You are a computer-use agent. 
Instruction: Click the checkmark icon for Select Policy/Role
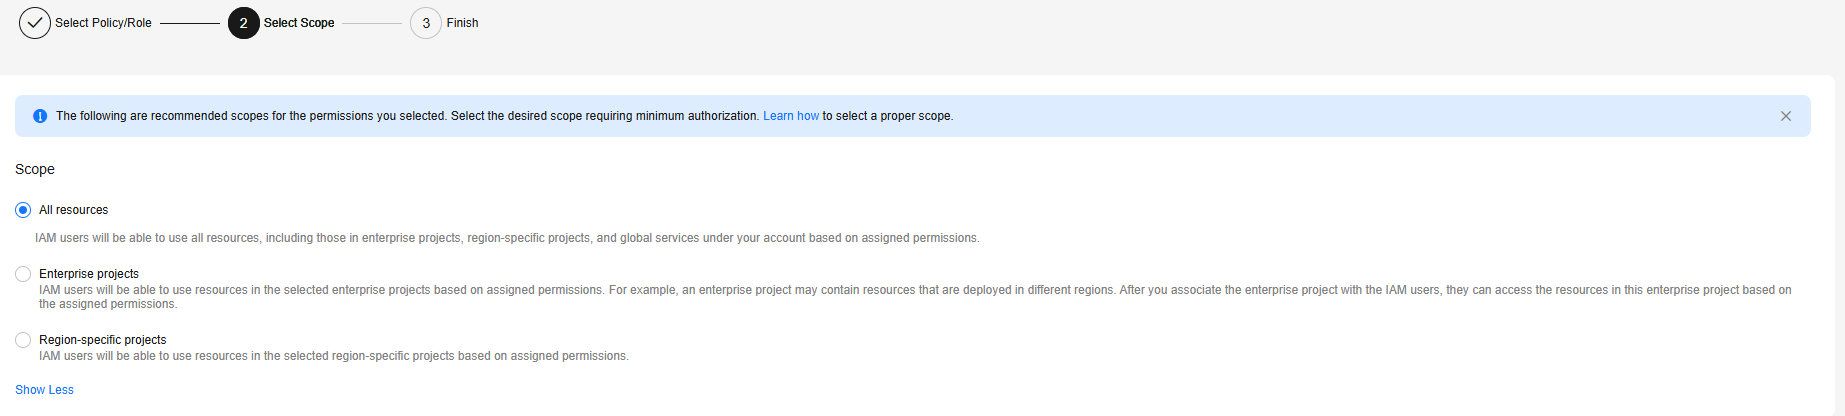point(35,23)
